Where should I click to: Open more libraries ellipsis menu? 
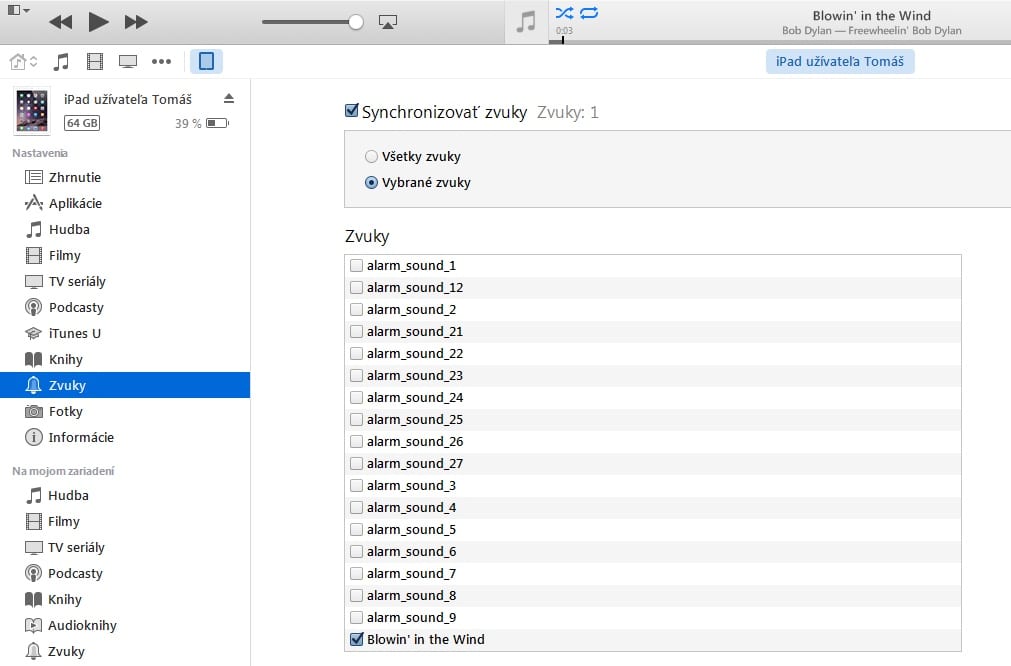pos(161,62)
